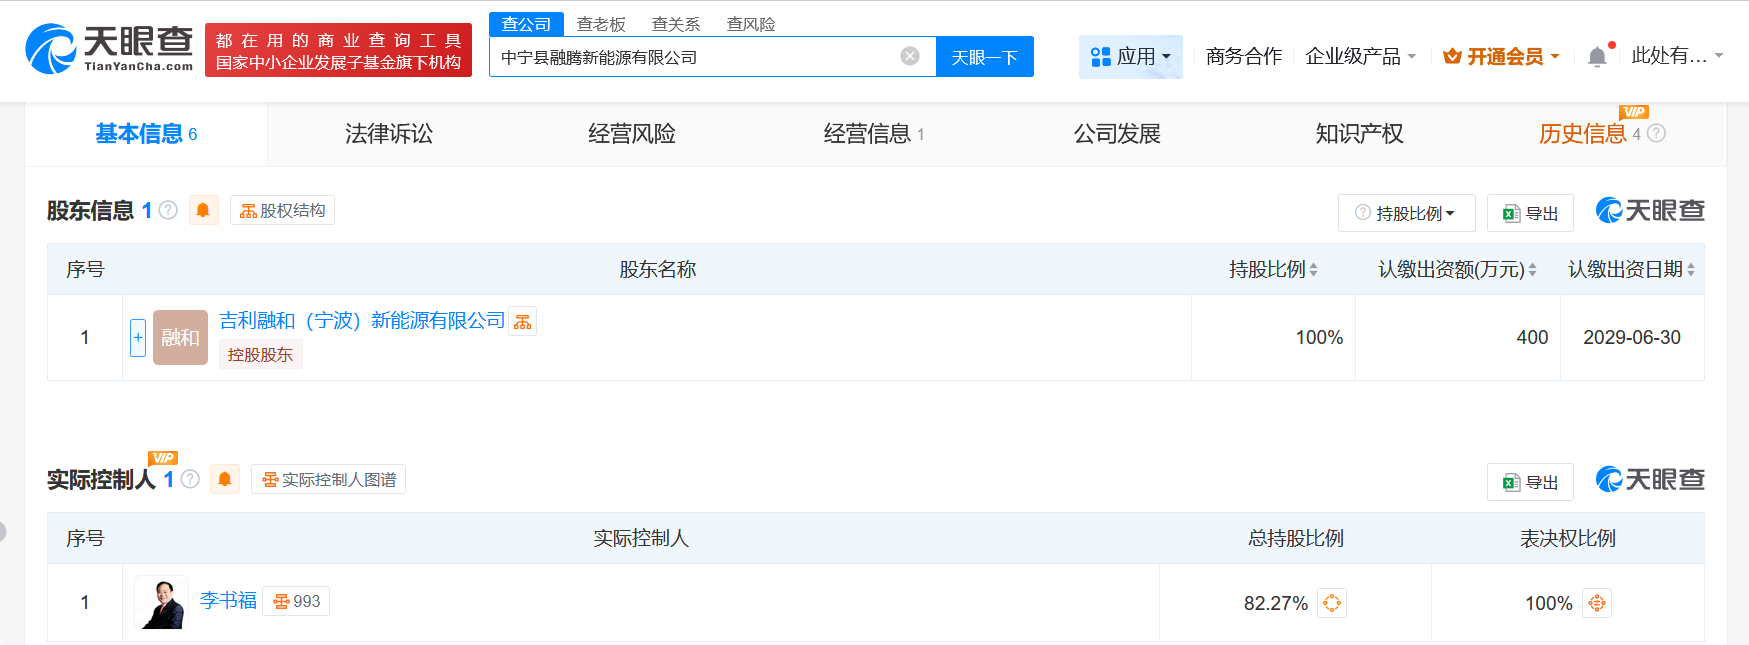Click the 融和 company logo thumbnail

click(x=180, y=337)
